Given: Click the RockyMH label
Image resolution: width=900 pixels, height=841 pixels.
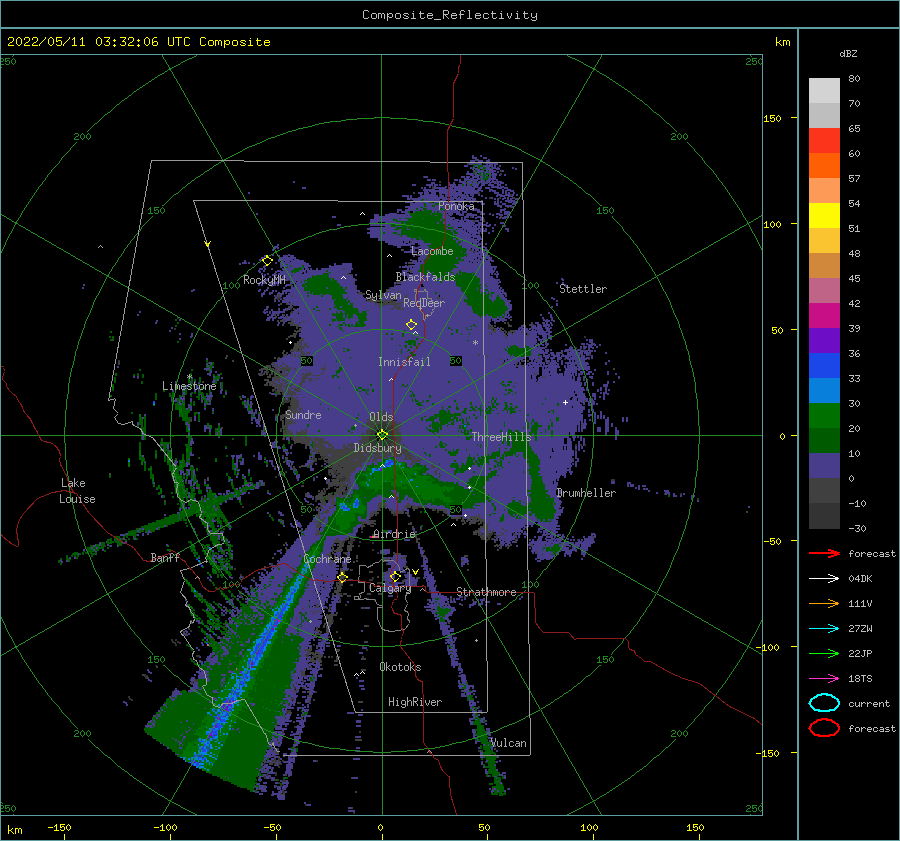Looking at the screenshot, I should click(264, 280).
